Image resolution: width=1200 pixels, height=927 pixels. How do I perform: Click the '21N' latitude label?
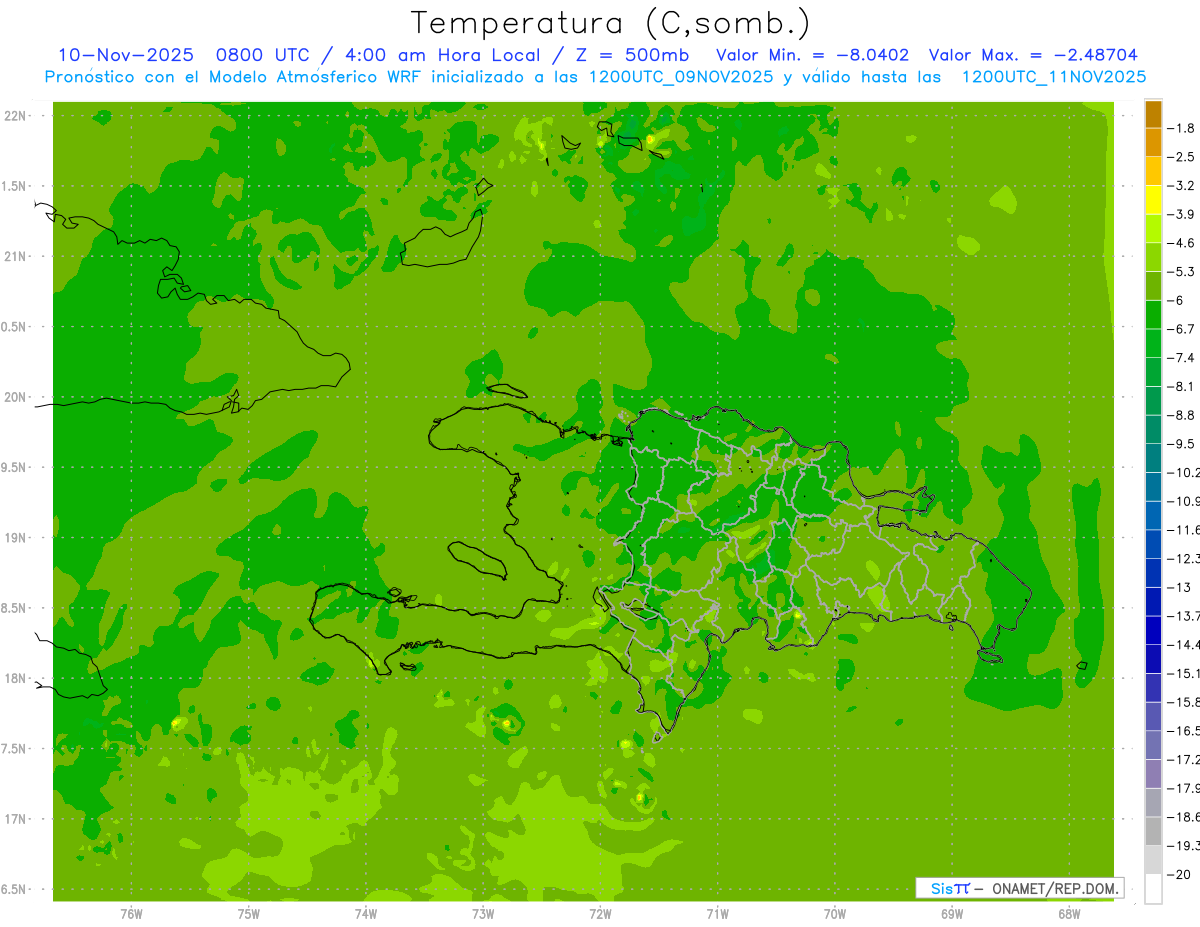16,256
